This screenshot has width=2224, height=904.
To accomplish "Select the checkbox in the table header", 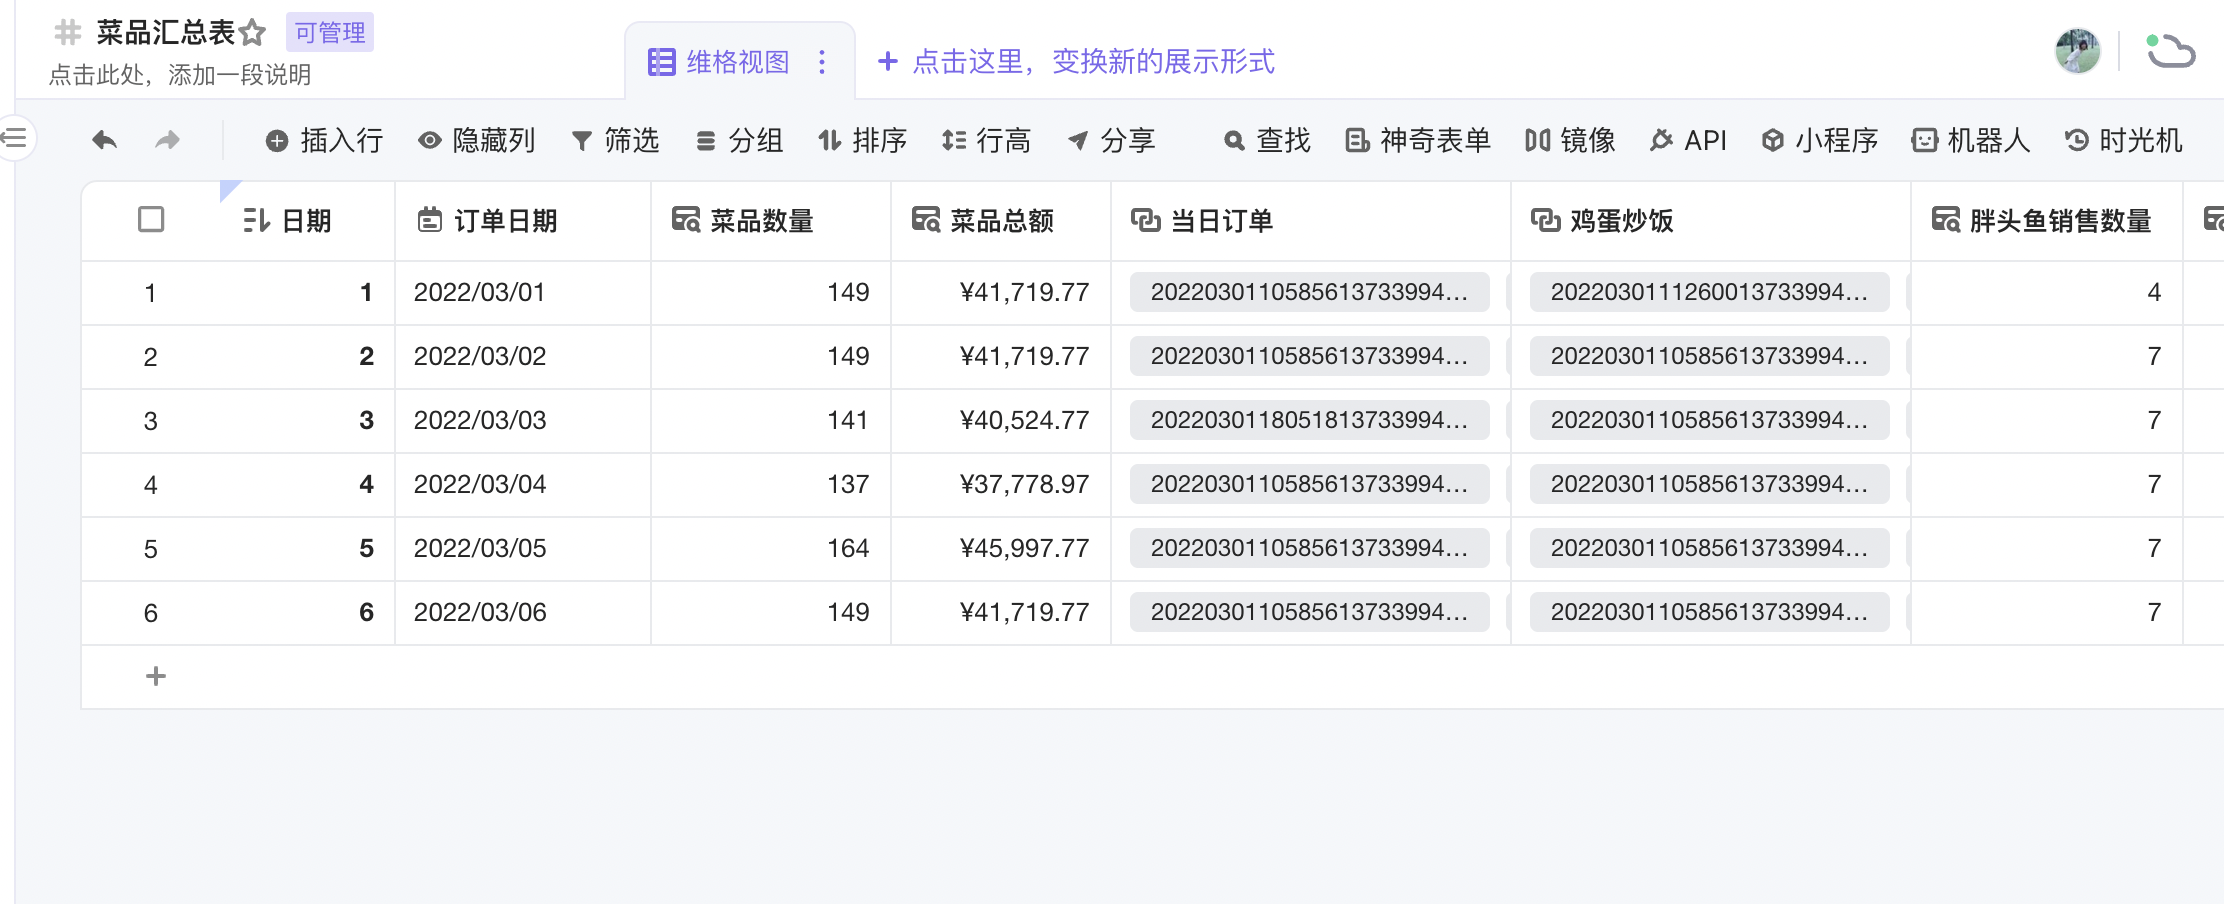I will 150,220.
